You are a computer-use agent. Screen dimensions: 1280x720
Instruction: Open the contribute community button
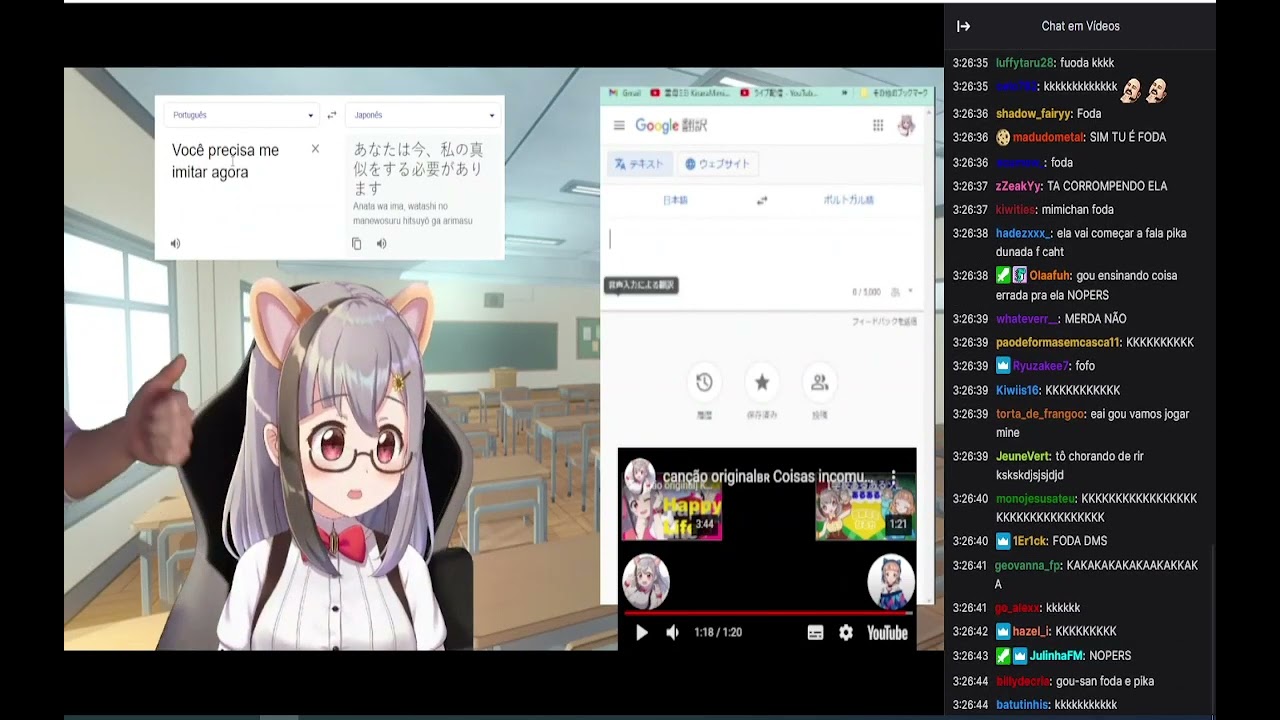click(820, 382)
